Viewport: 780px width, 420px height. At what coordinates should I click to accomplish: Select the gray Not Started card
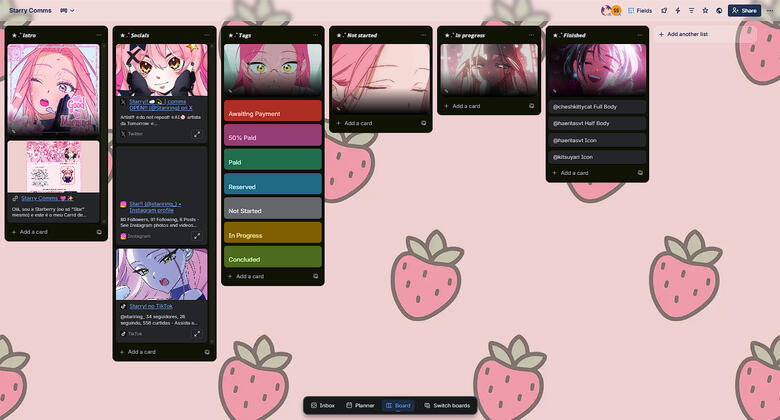273,208
